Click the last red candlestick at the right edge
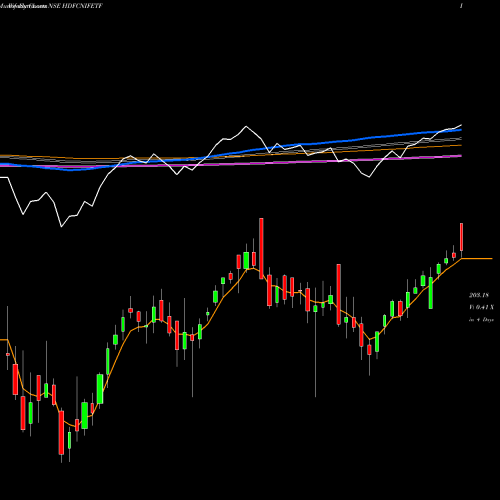 pyautogui.click(x=462, y=237)
